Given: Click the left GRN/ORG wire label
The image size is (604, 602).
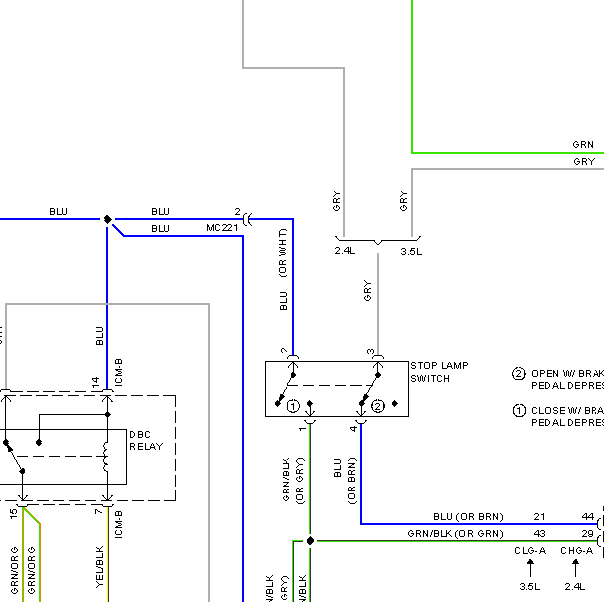Looking at the screenshot, I should pos(14,570).
